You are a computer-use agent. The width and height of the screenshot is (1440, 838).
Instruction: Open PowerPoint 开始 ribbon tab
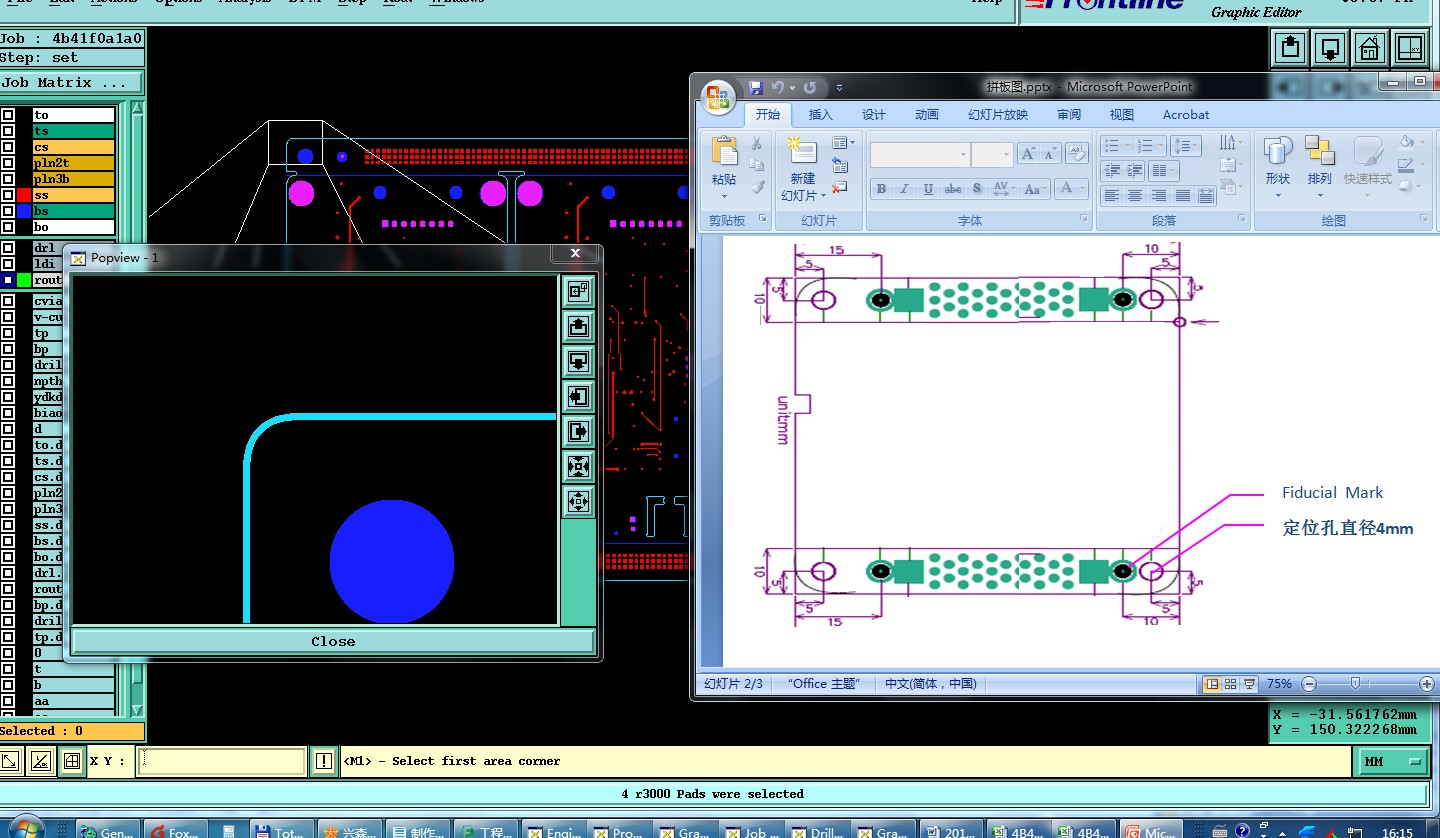point(768,115)
